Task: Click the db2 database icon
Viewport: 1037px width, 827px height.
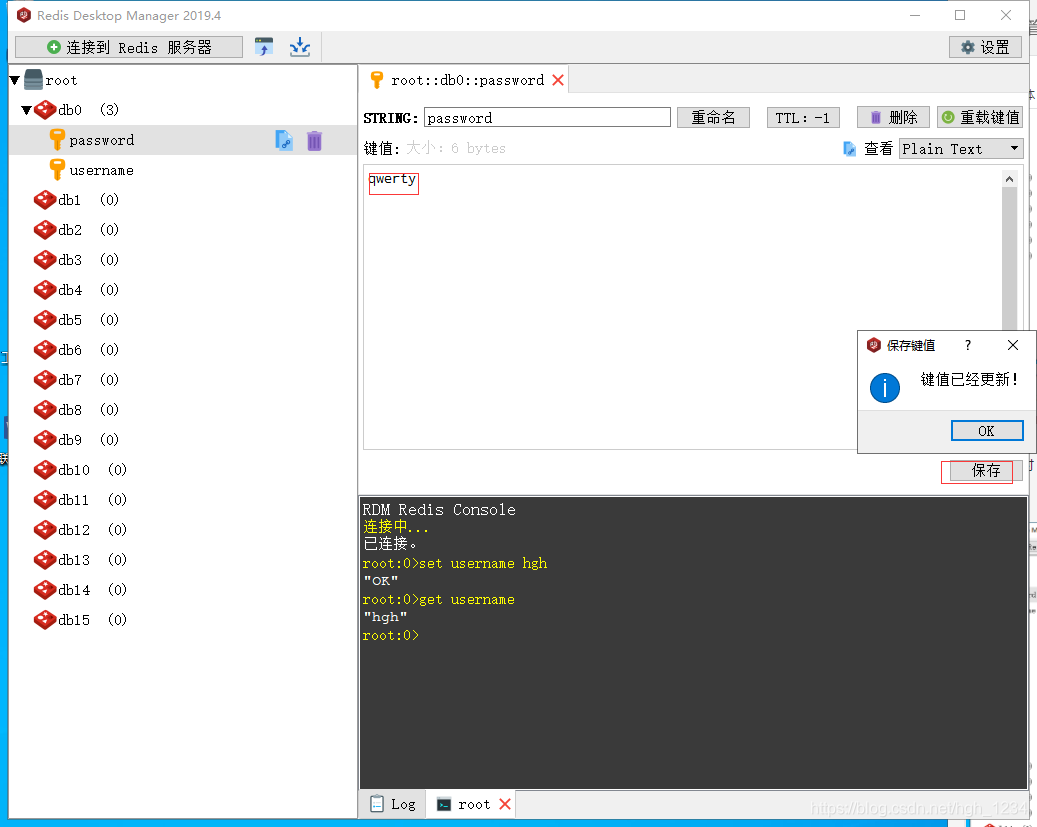Action: coord(45,230)
